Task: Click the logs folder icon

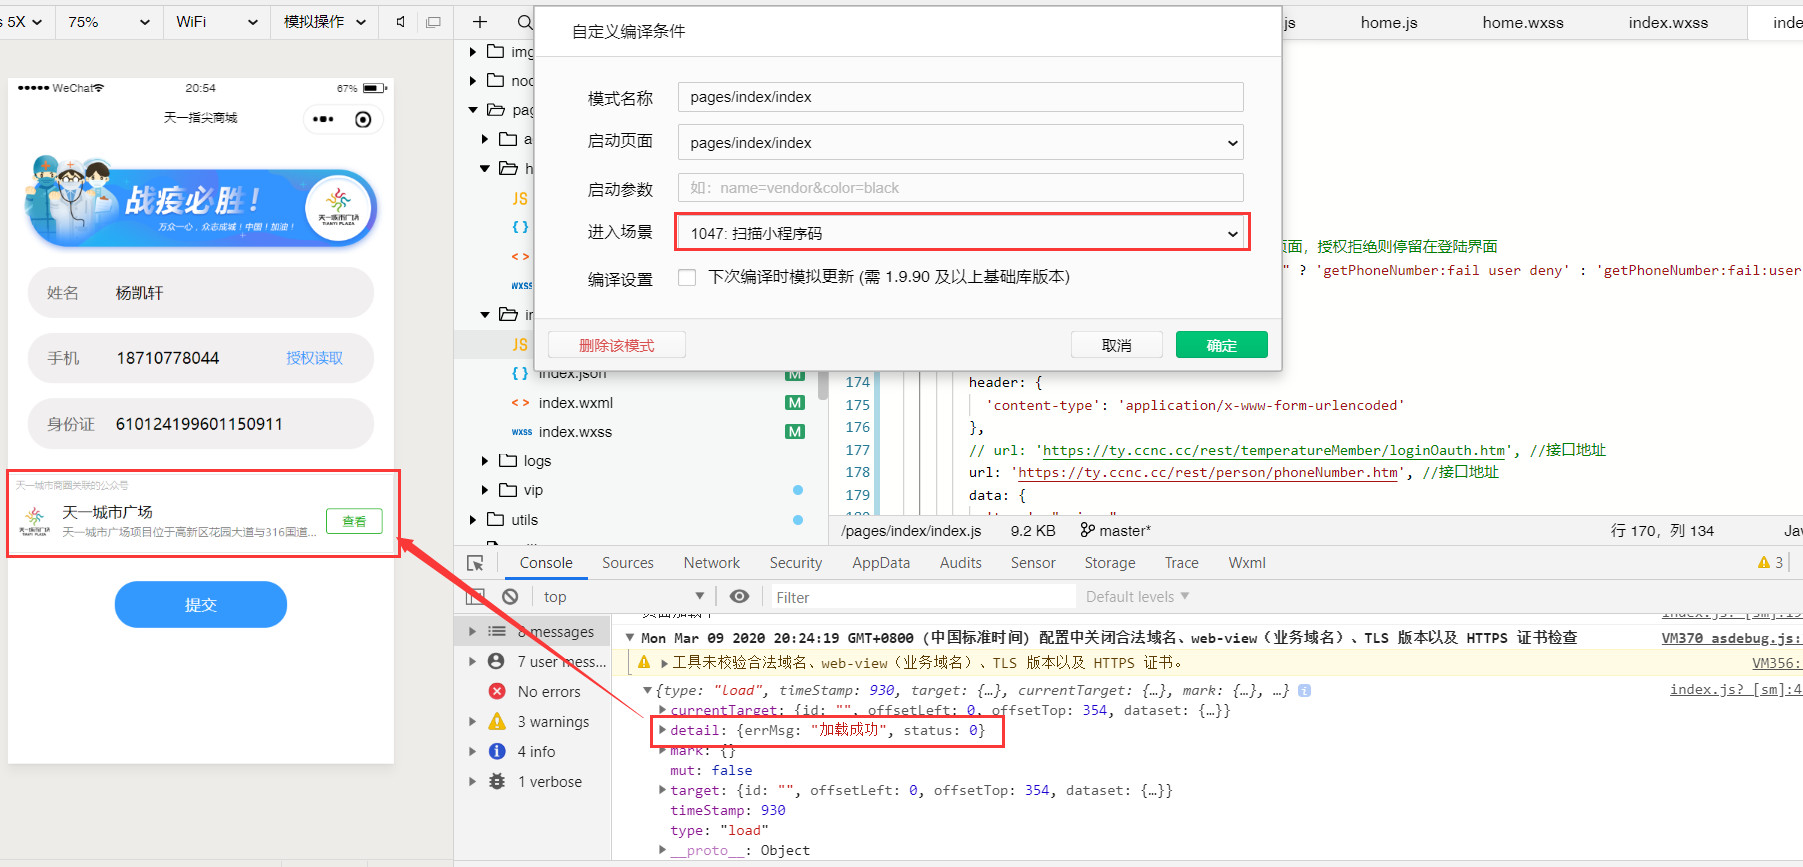Action: pyautogui.click(x=508, y=460)
